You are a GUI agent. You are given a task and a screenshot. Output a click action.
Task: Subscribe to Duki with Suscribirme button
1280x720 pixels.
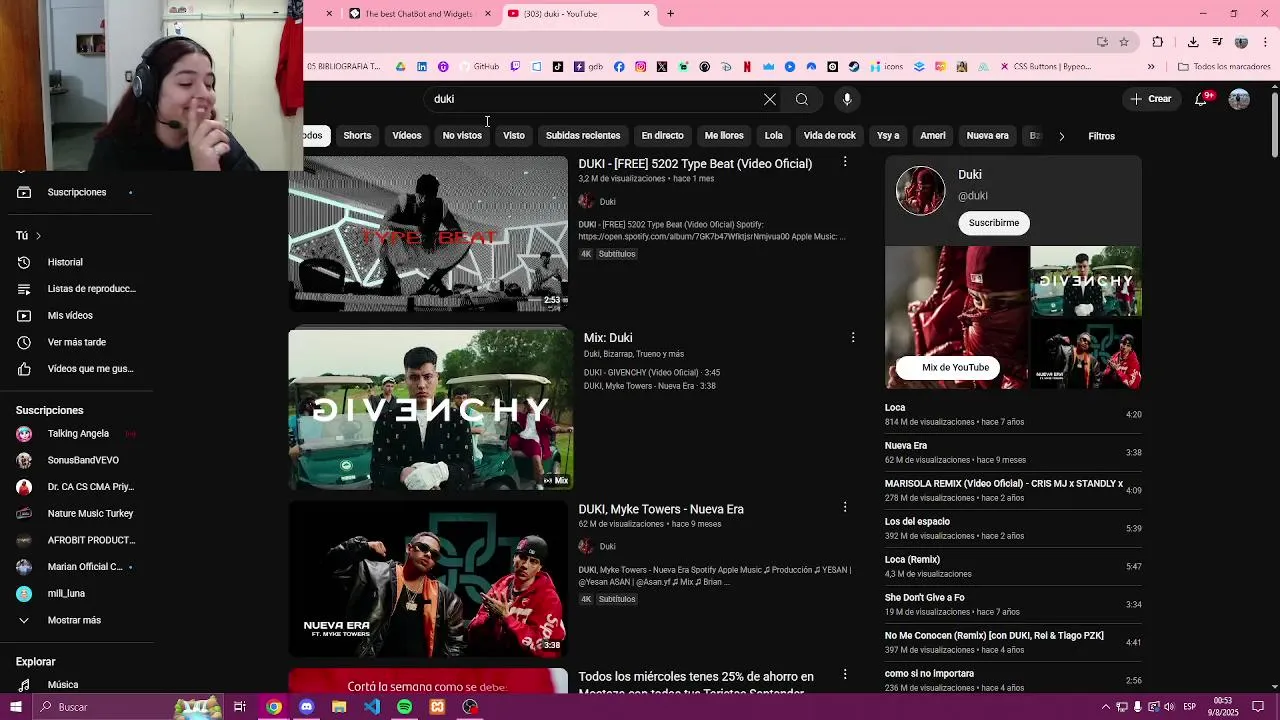click(x=994, y=223)
